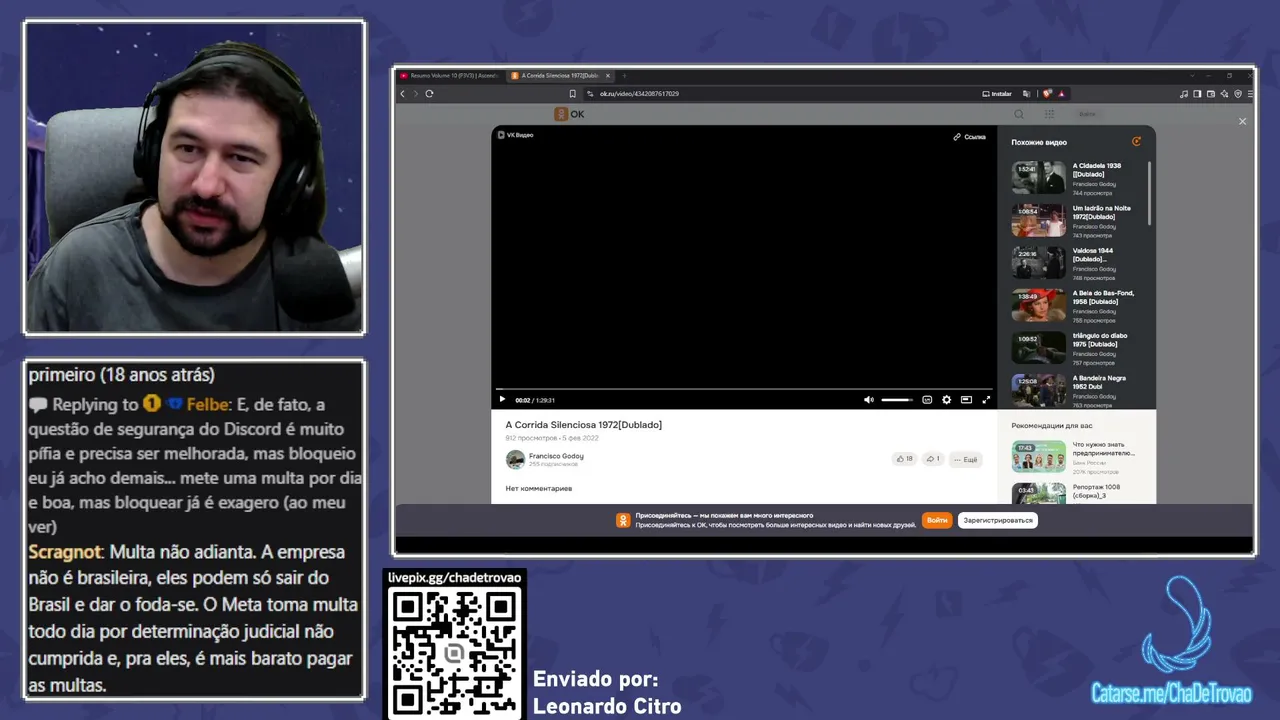Open Репортаж 1008 recommended video title
The image size is (1280, 720).
coord(1097,491)
